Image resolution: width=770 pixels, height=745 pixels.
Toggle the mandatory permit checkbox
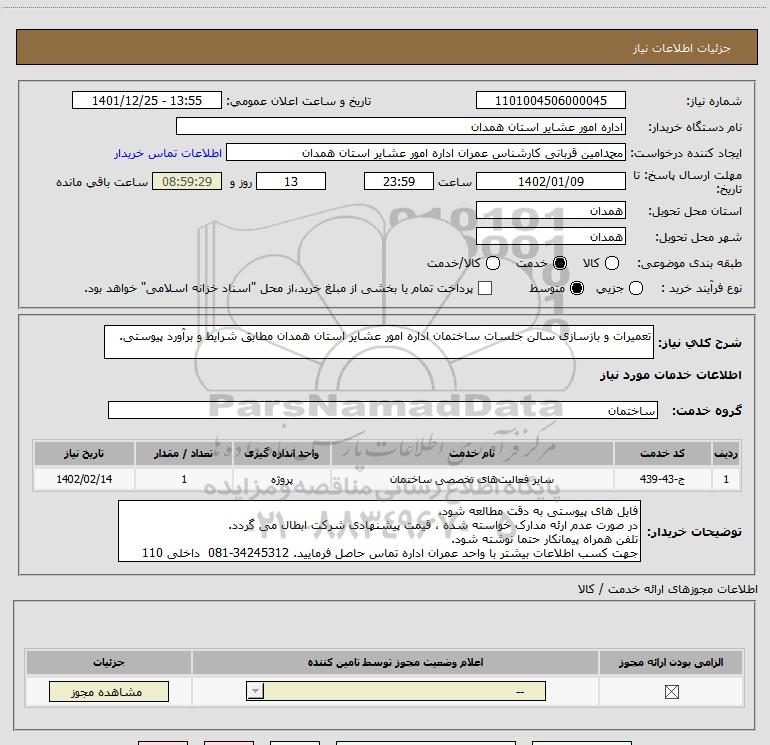tap(671, 691)
